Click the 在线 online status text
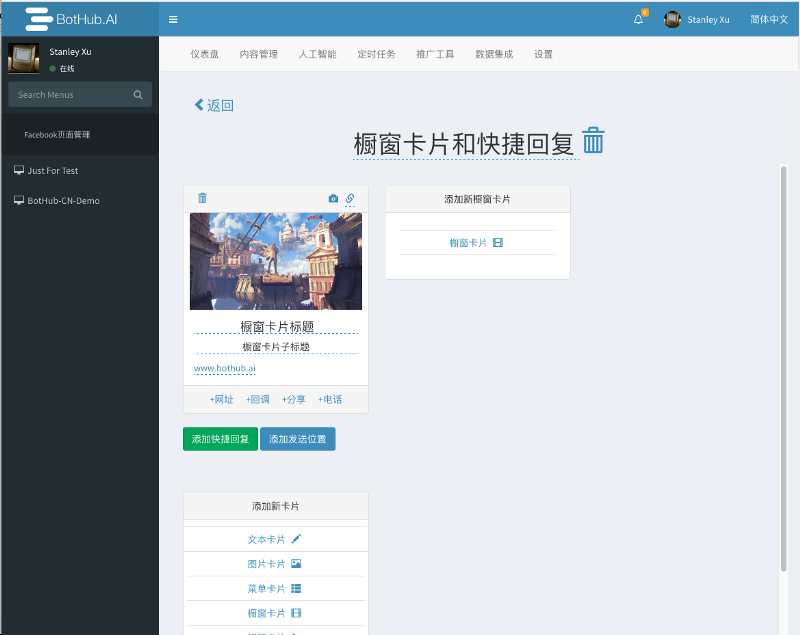The width and height of the screenshot is (800, 635). point(67,68)
